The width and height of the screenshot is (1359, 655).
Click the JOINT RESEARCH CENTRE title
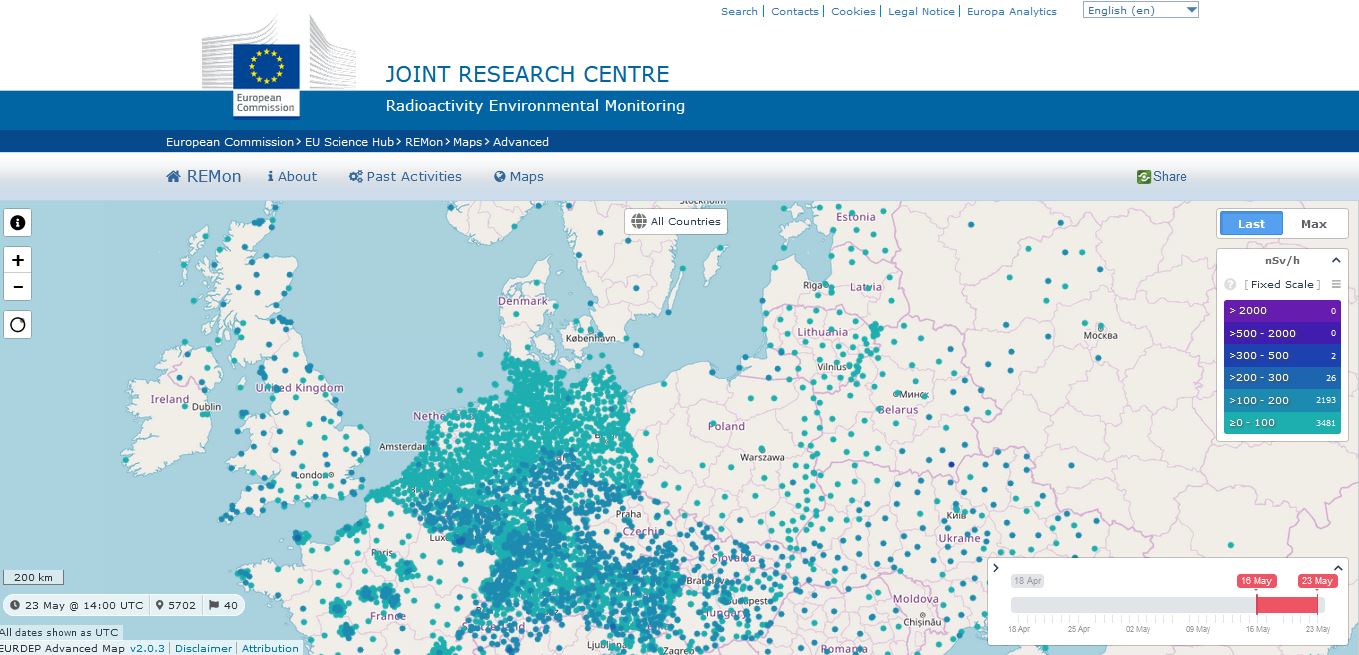527,74
